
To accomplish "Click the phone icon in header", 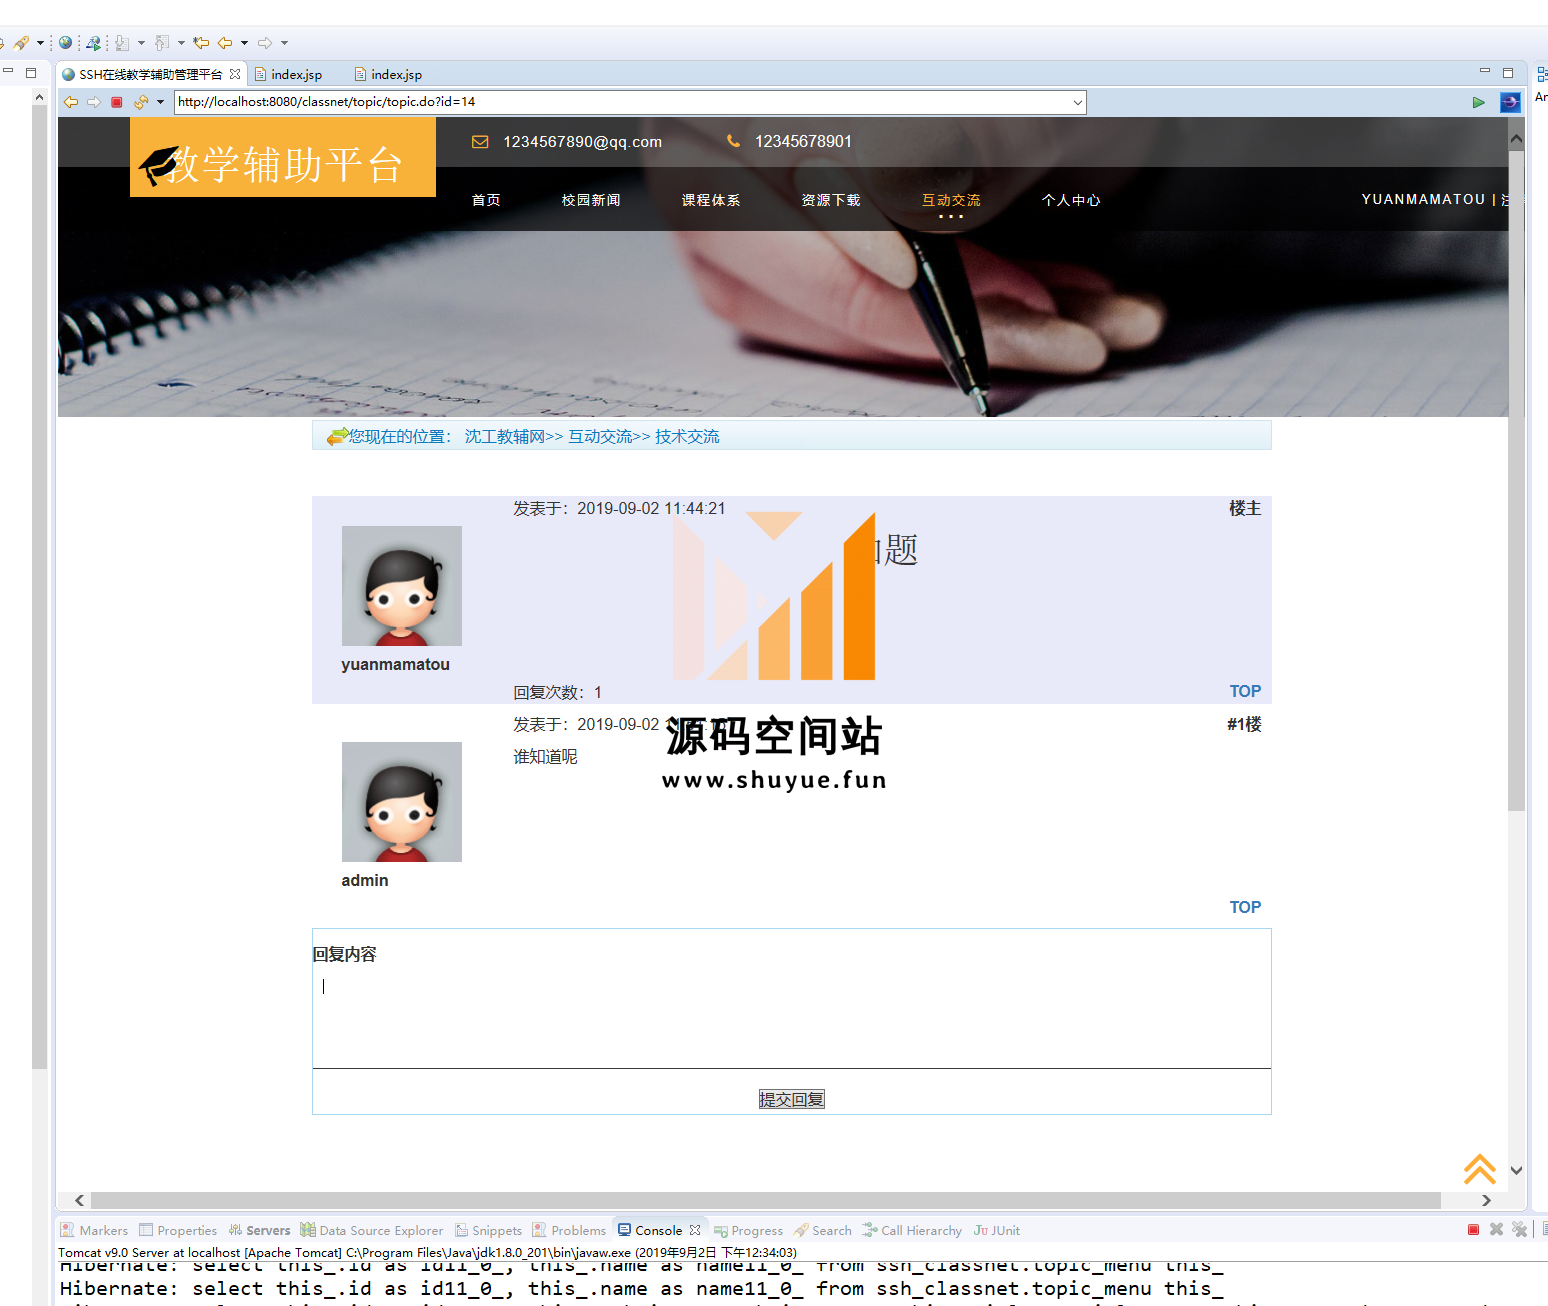I will click(x=733, y=142).
